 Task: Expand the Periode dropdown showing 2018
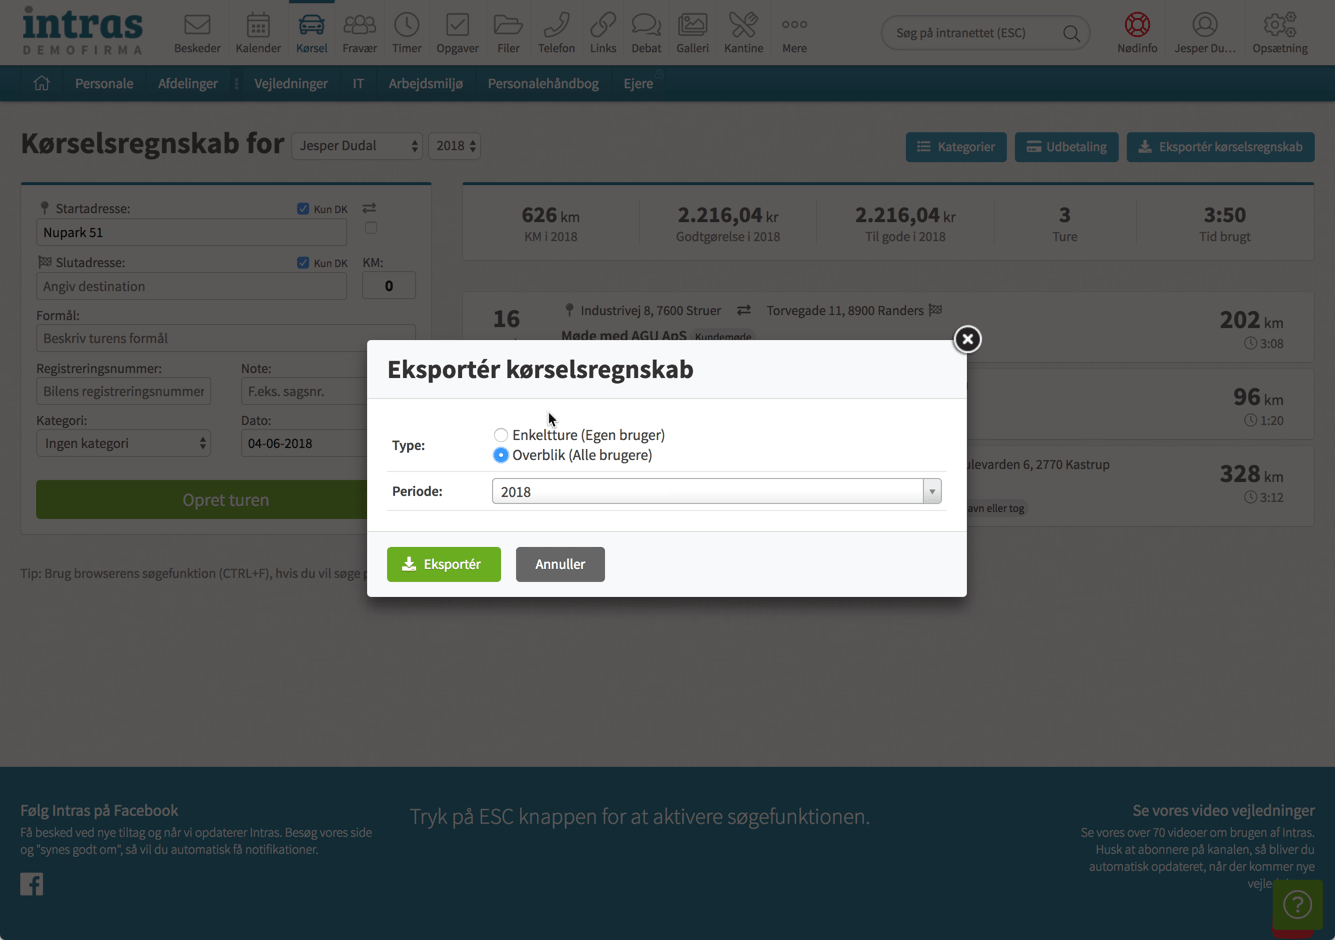[716, 491]
